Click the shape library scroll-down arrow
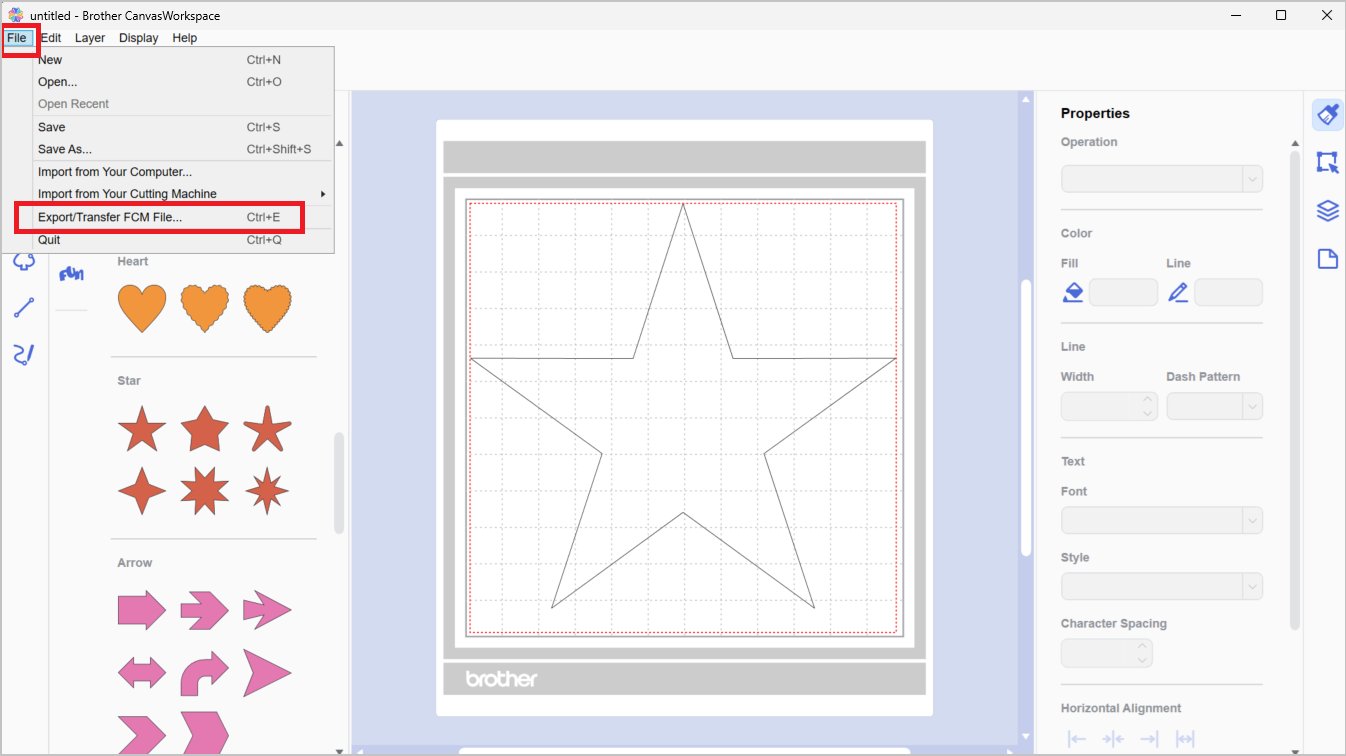 pyautogui.click(x=339, y=750)
